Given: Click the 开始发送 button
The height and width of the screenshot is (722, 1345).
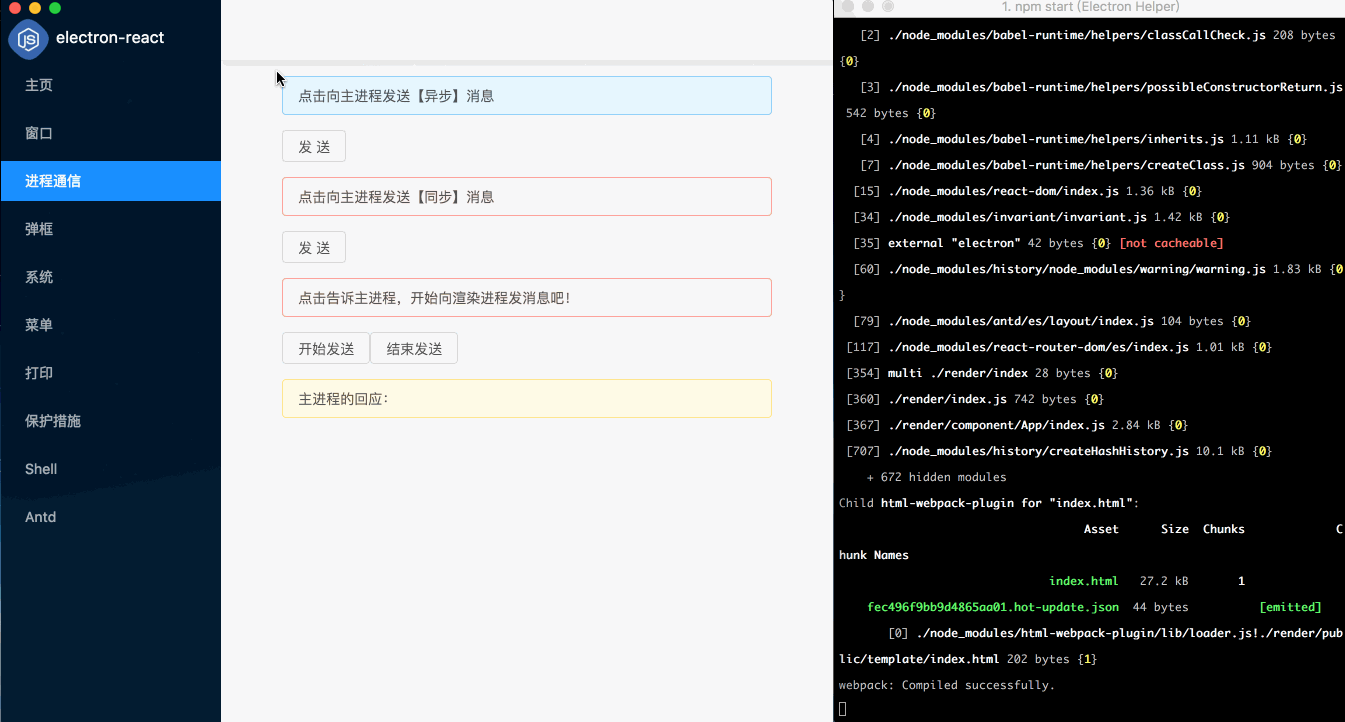Looking at the screenshot, I should [x=326, y=348].
